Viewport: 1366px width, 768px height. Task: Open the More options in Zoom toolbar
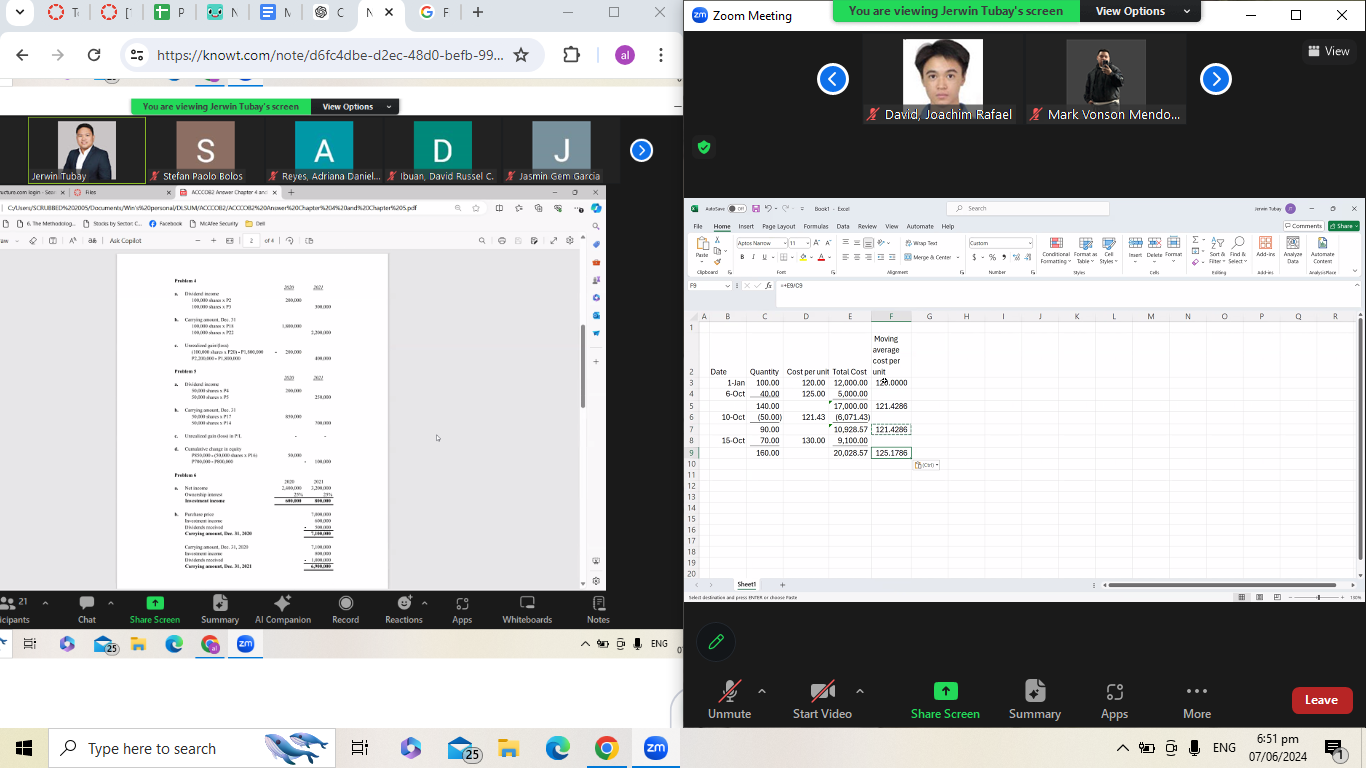(1196, 692)
